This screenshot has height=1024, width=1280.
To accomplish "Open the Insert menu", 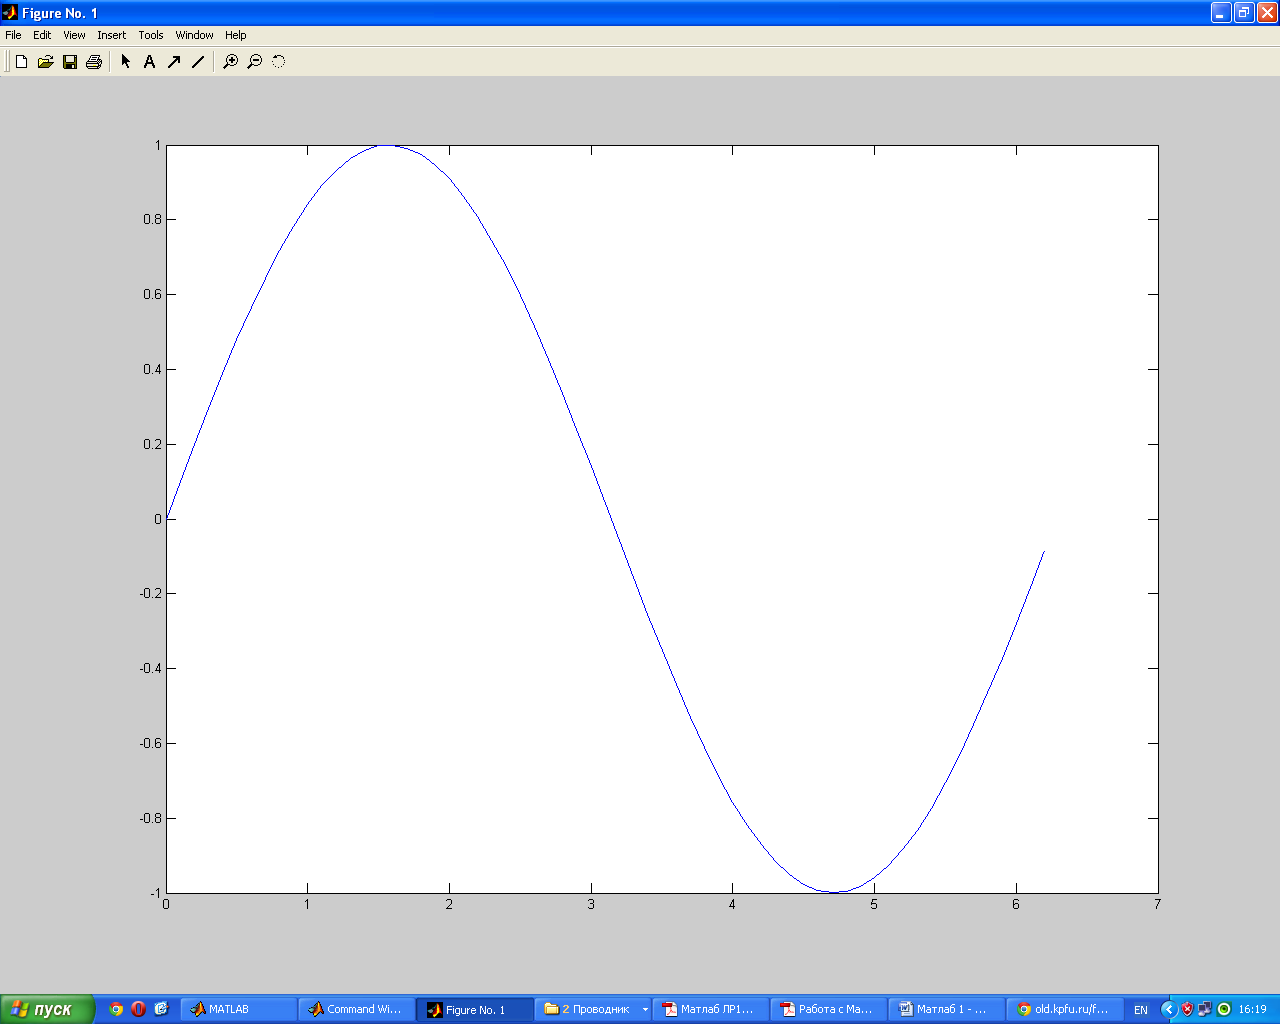I will (111, 35).
